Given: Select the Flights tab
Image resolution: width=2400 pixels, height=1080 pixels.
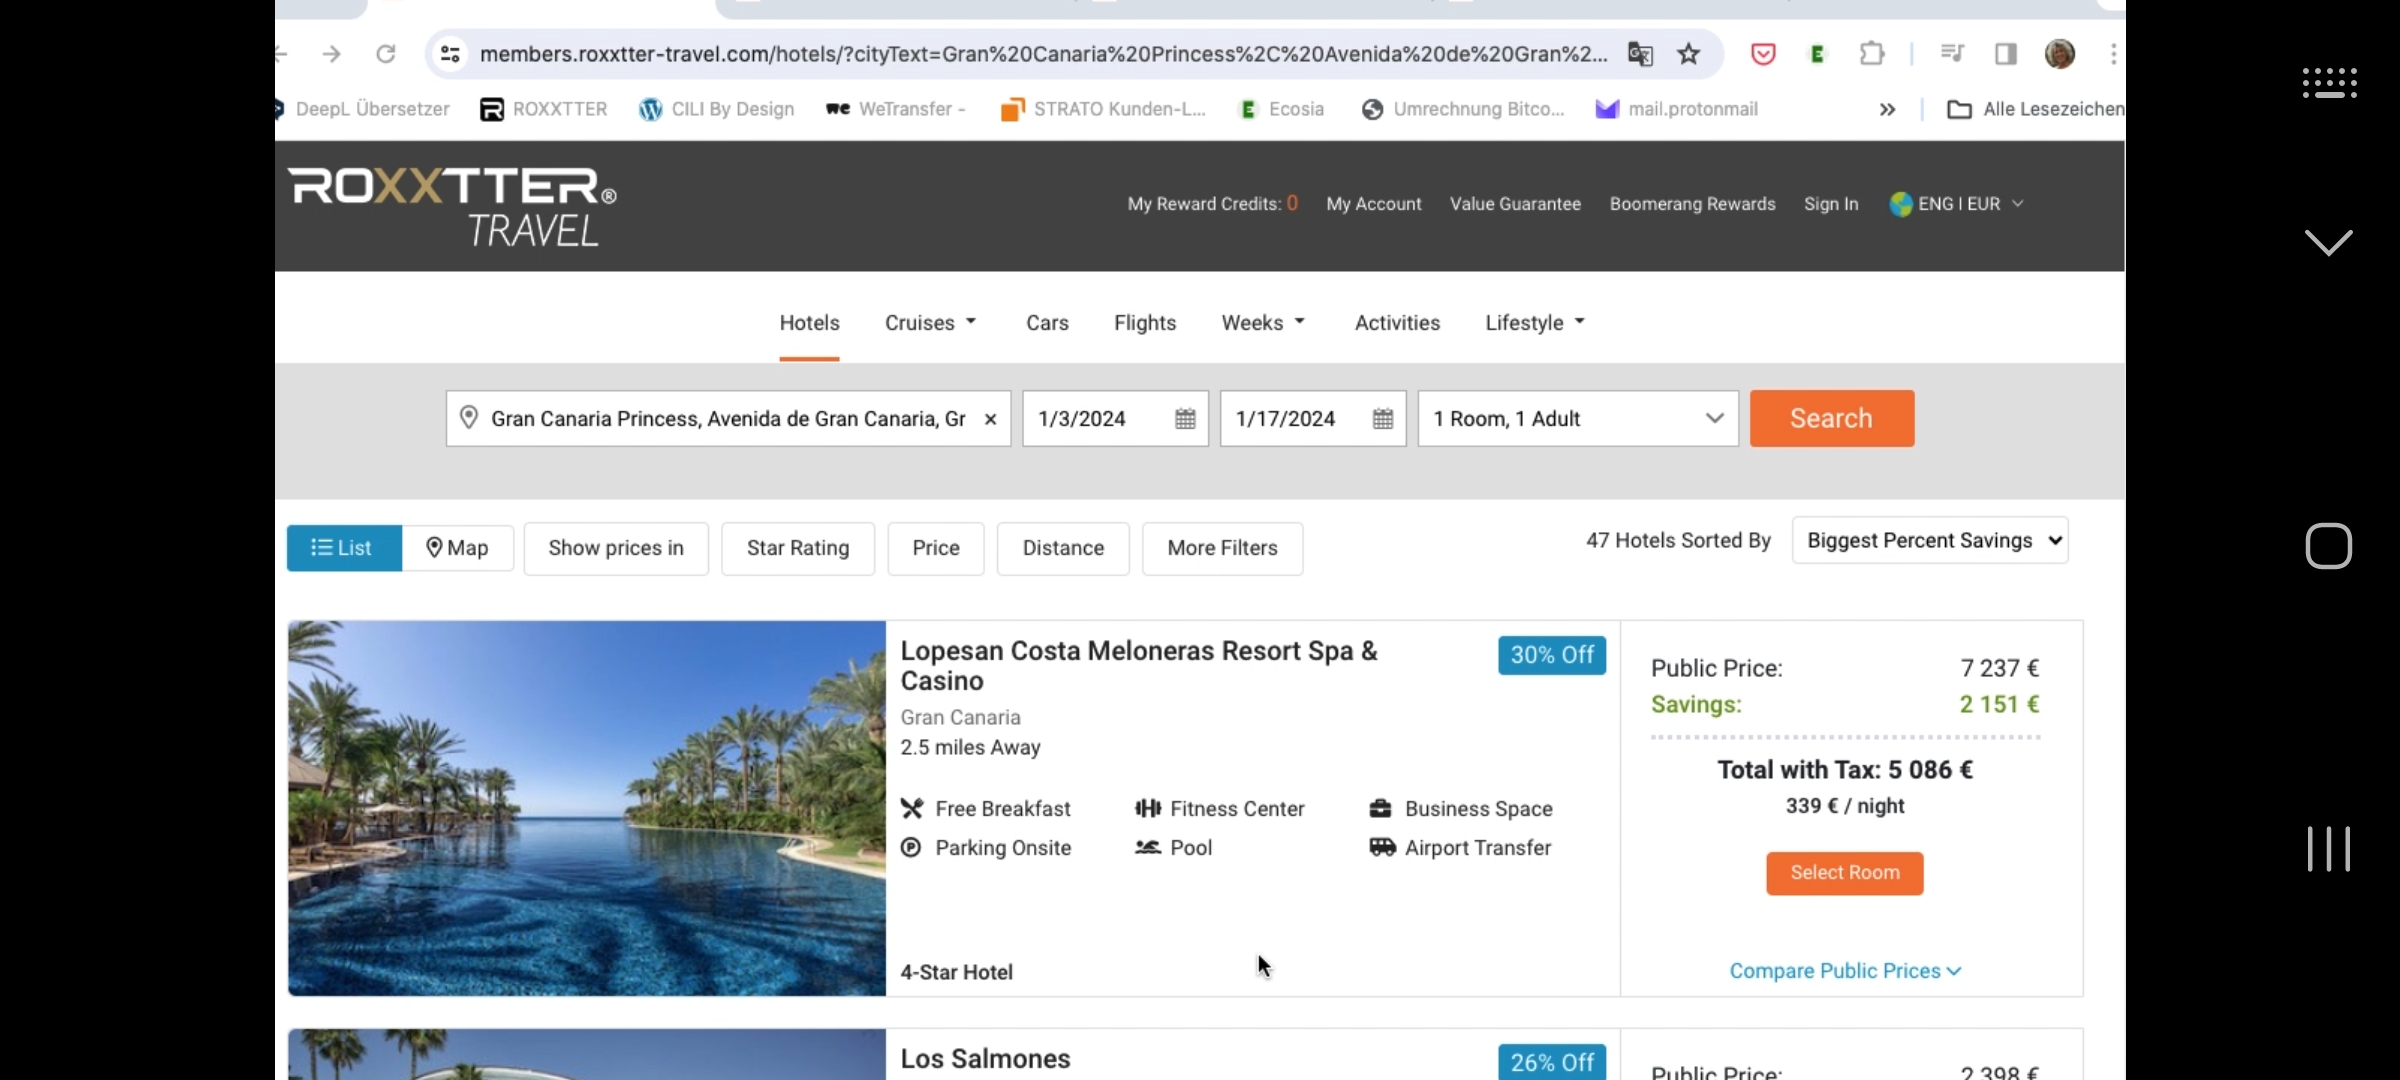Looking at the screenshot, I should point(1145,323).
